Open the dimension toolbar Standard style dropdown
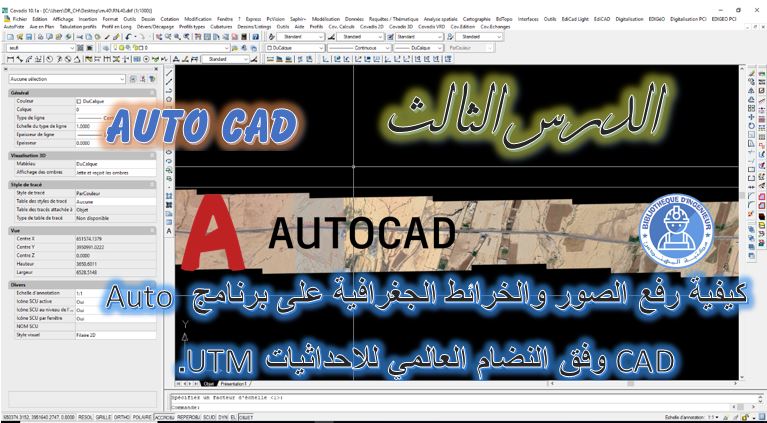 coord(226,59)
